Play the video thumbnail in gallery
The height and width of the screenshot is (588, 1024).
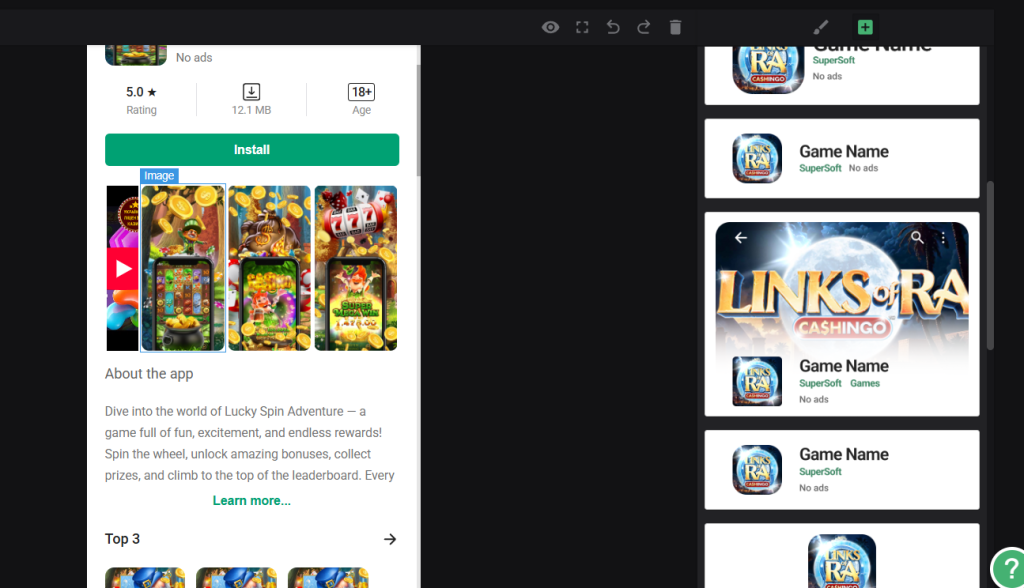click(122, 268)
